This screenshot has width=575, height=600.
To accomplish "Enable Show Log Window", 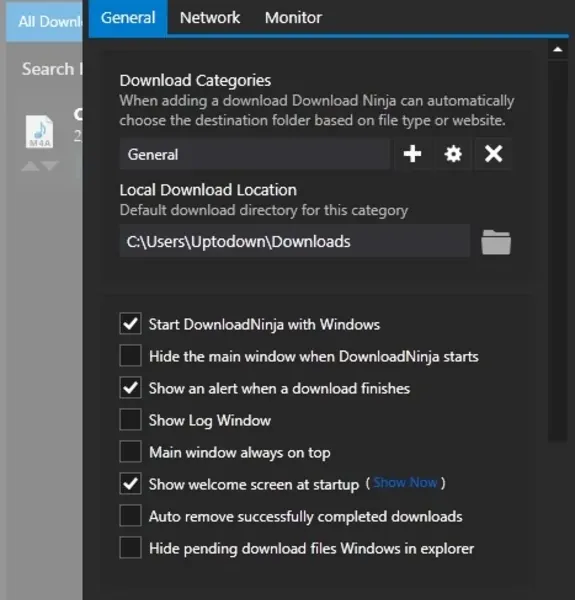I will pyautogui.click(x=130, y=420).
